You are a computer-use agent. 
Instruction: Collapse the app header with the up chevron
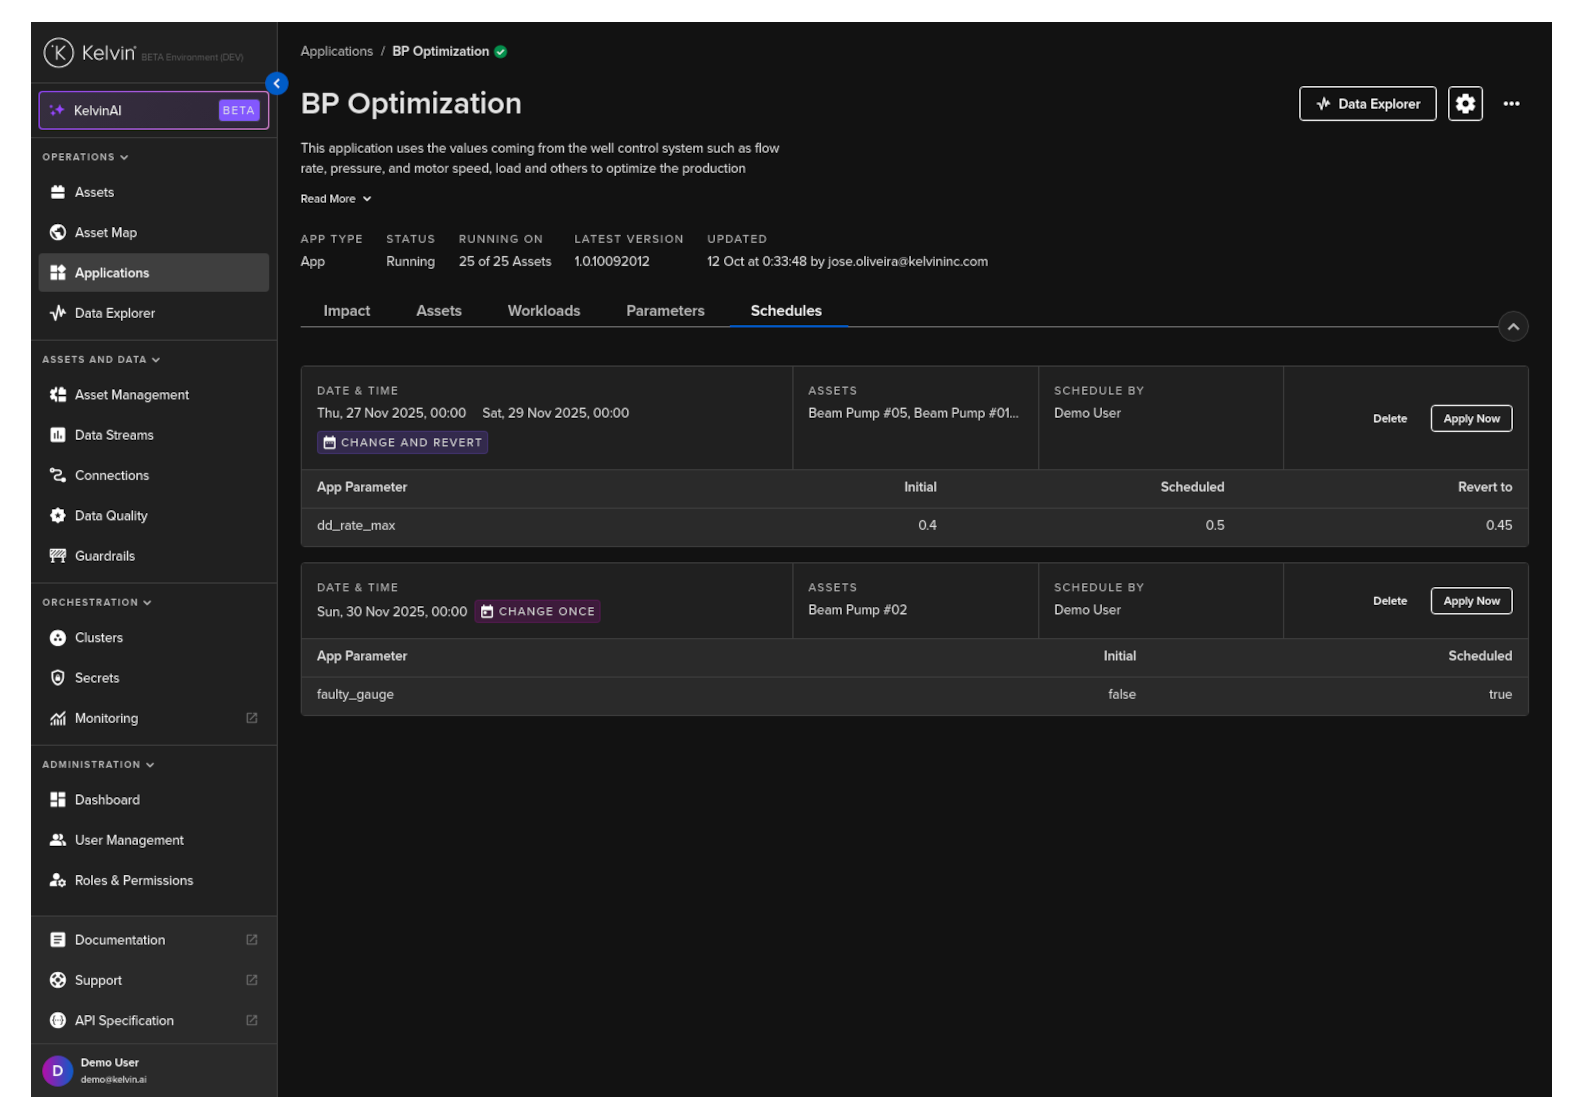1512,327
